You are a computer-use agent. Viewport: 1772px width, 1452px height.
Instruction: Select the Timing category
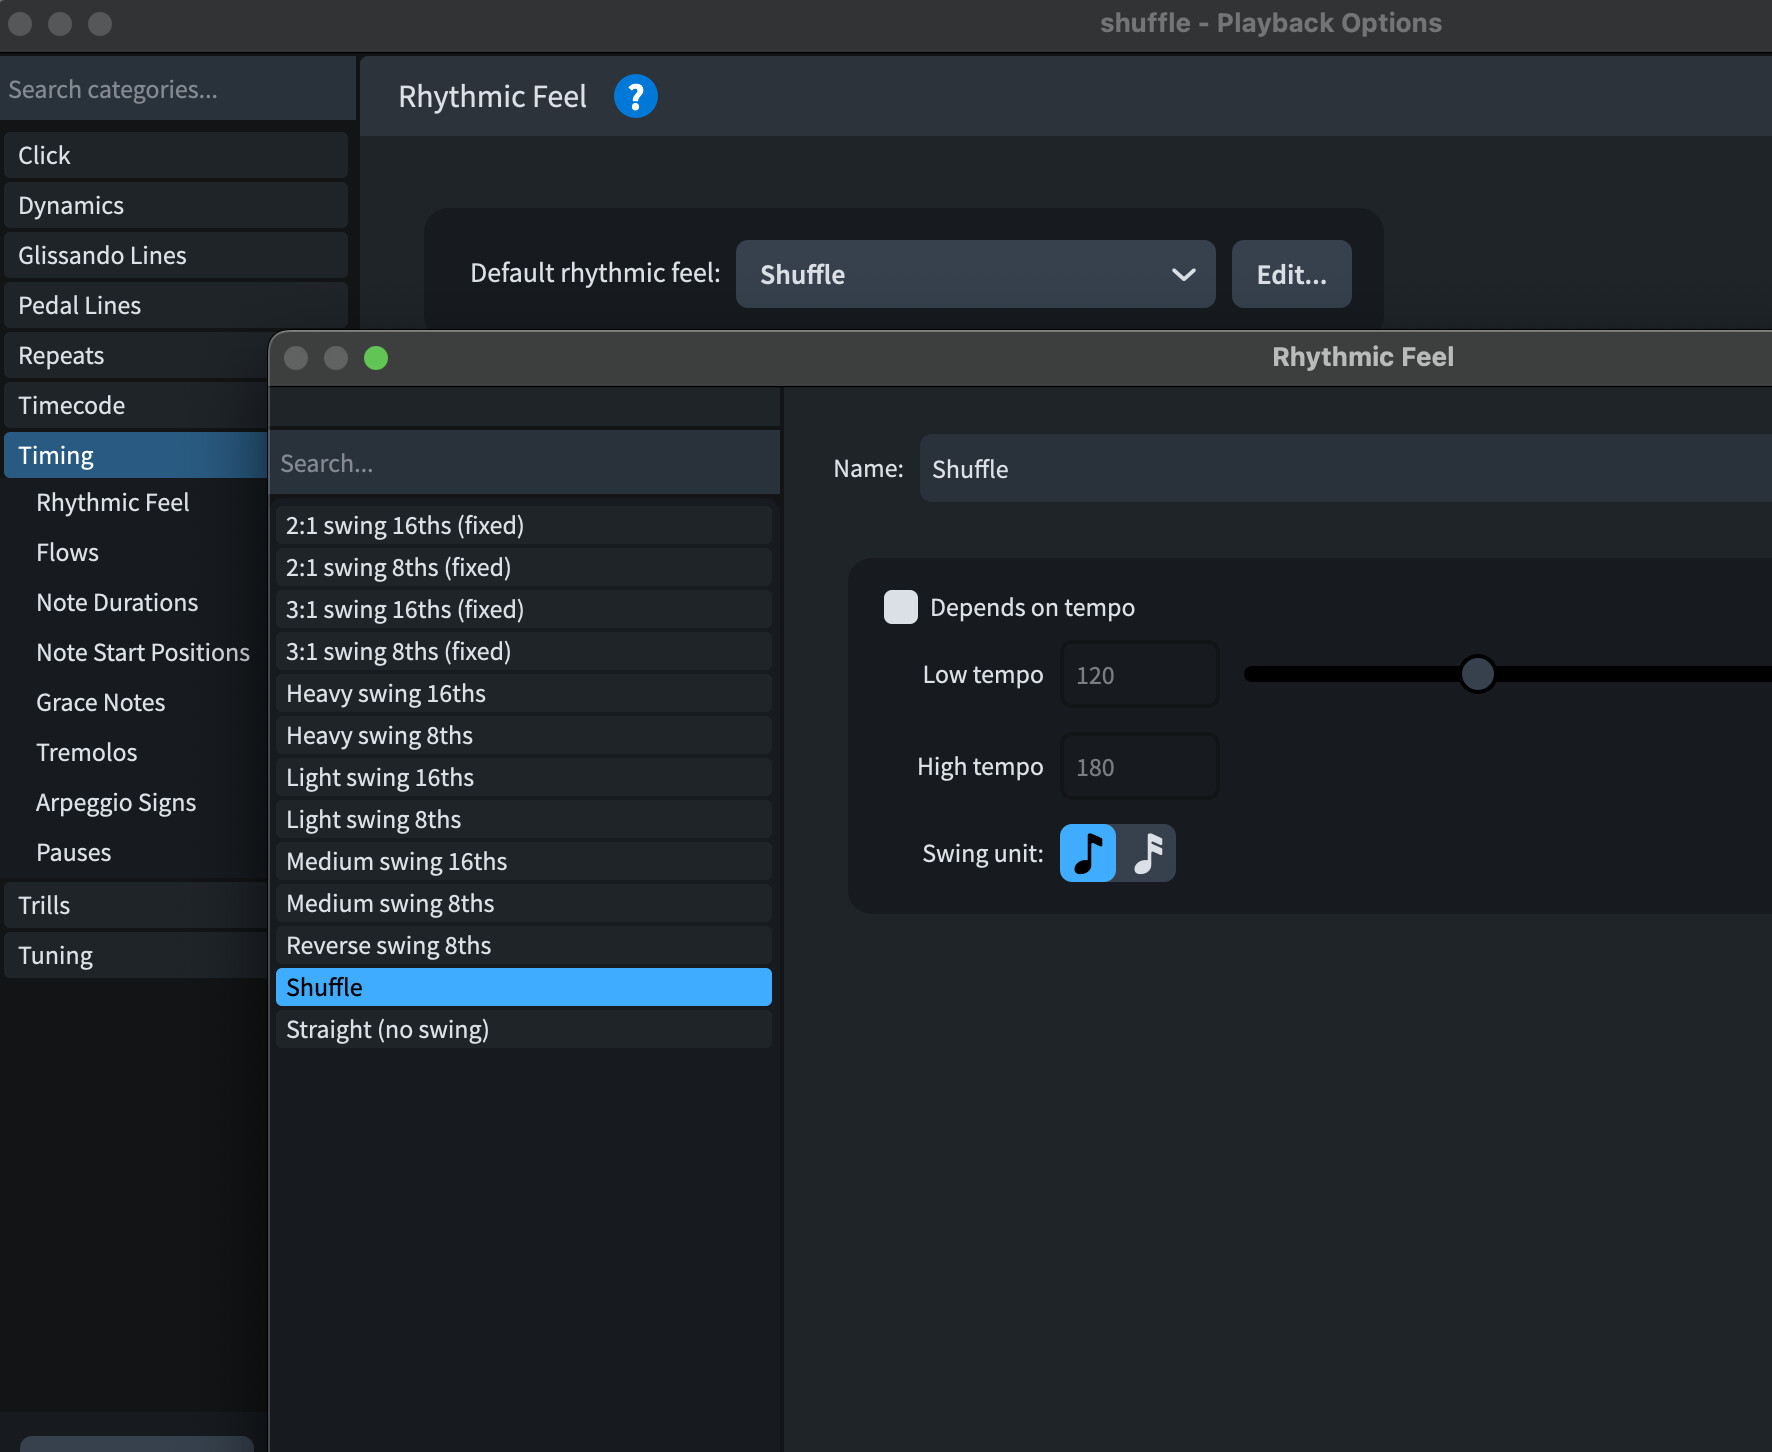point(136,455)
